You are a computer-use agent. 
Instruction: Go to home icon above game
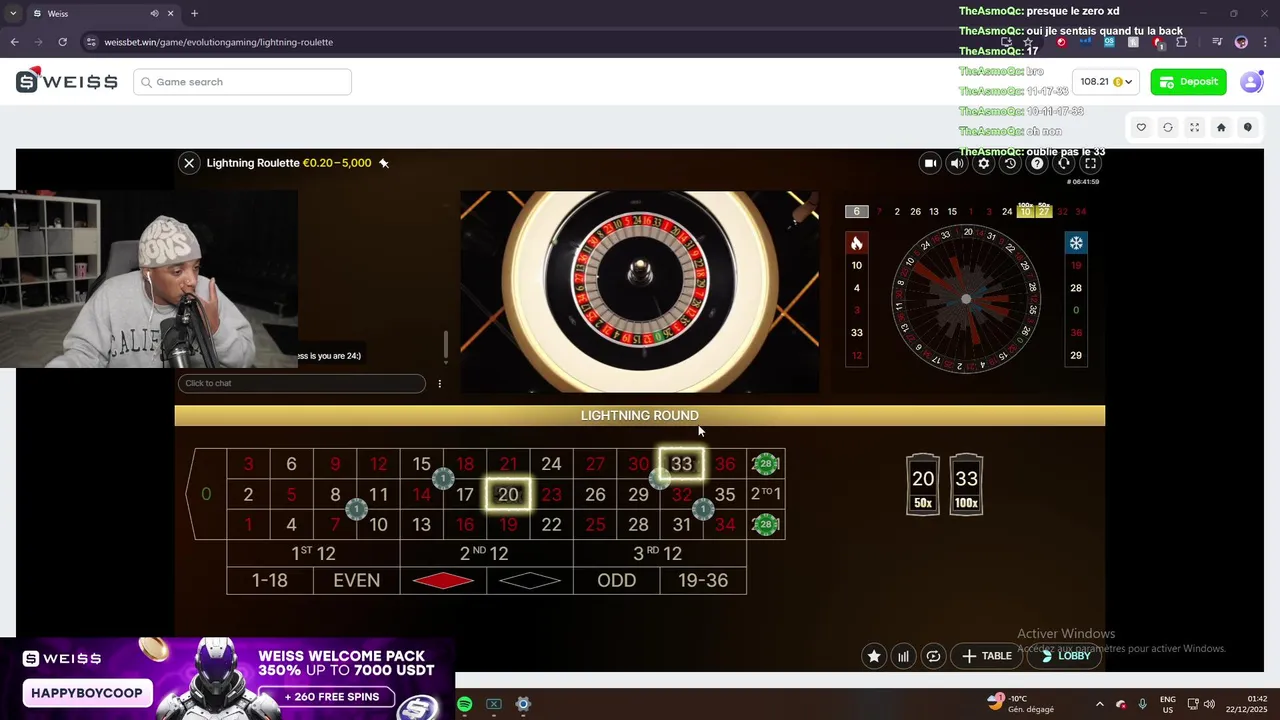[1221, 127]
